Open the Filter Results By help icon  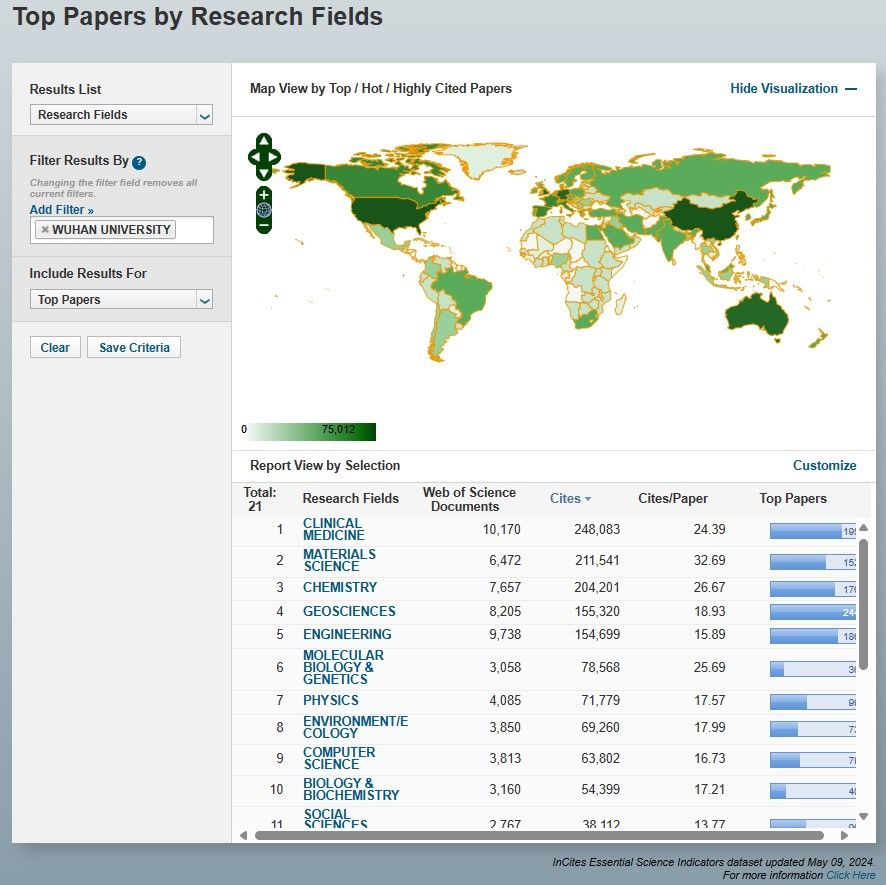pyautogui.click(x=139, y=163)
